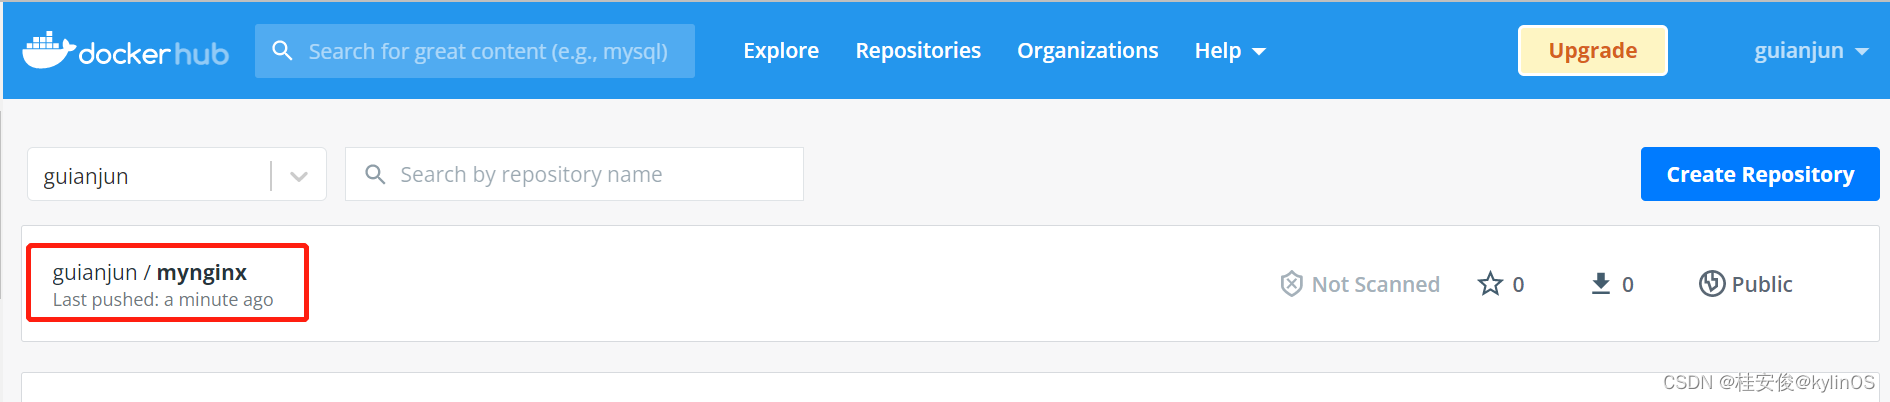Expand the guianjun namespace selector
The width and height of the screenshot is (1890, 402).
(298, 176)
